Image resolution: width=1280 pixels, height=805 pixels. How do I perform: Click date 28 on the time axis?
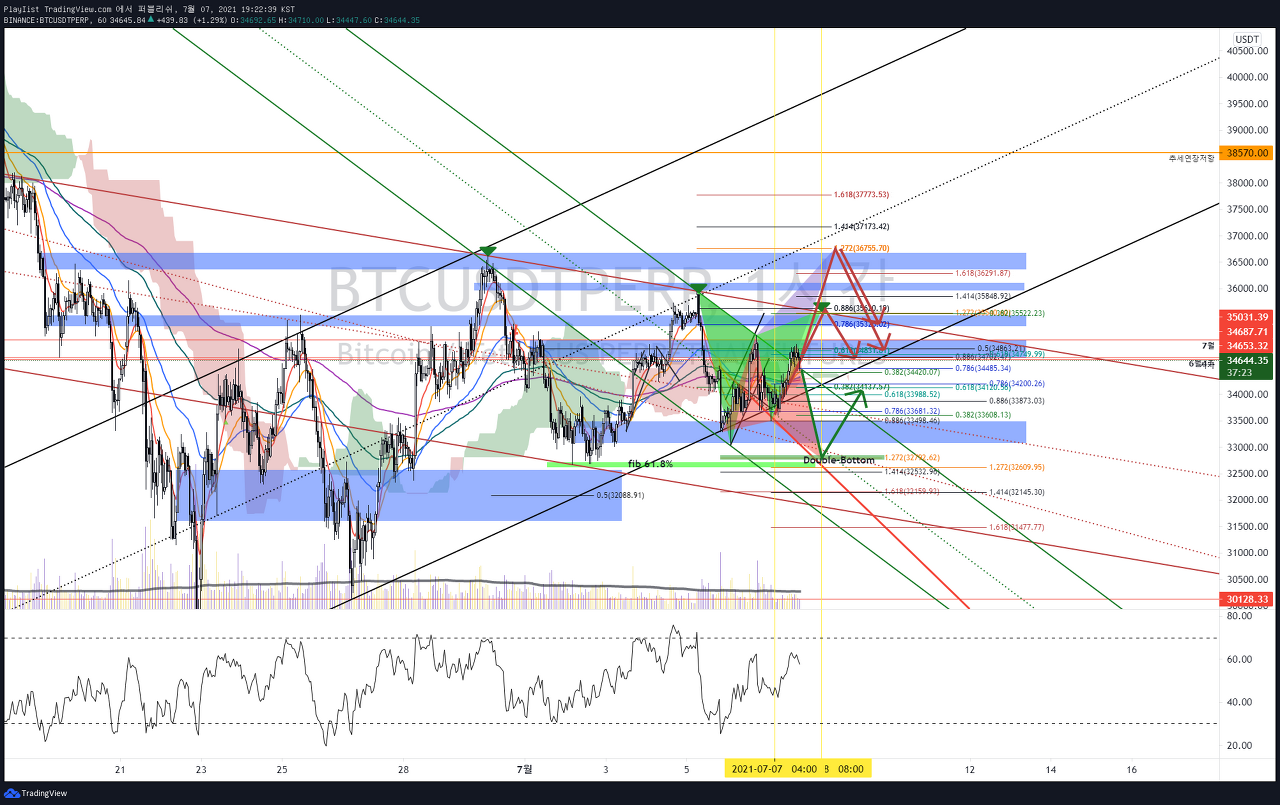(x=403, y=769)
